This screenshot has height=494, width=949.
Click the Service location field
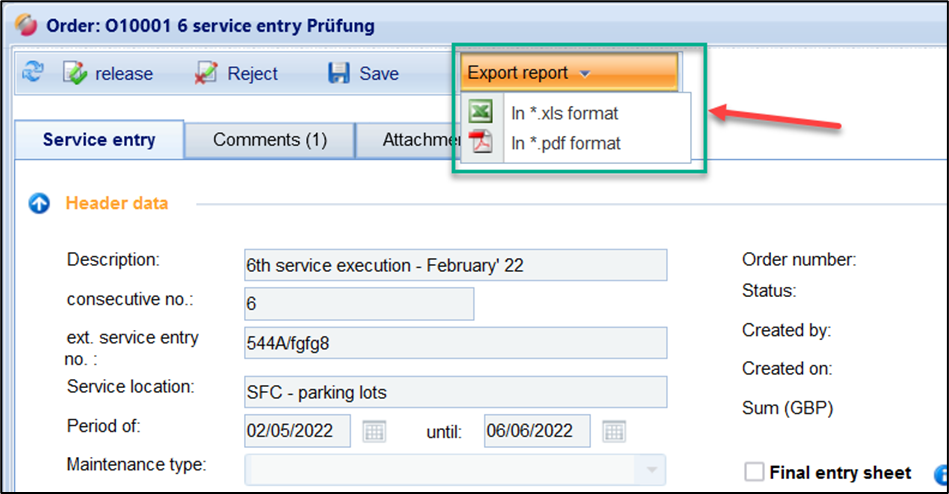pos(455,392)
